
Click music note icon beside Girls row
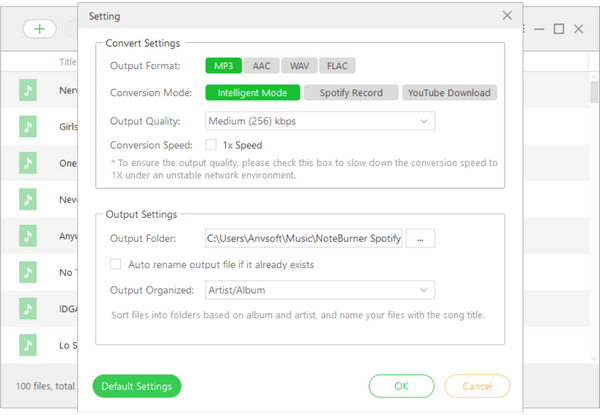click(28, 126)
